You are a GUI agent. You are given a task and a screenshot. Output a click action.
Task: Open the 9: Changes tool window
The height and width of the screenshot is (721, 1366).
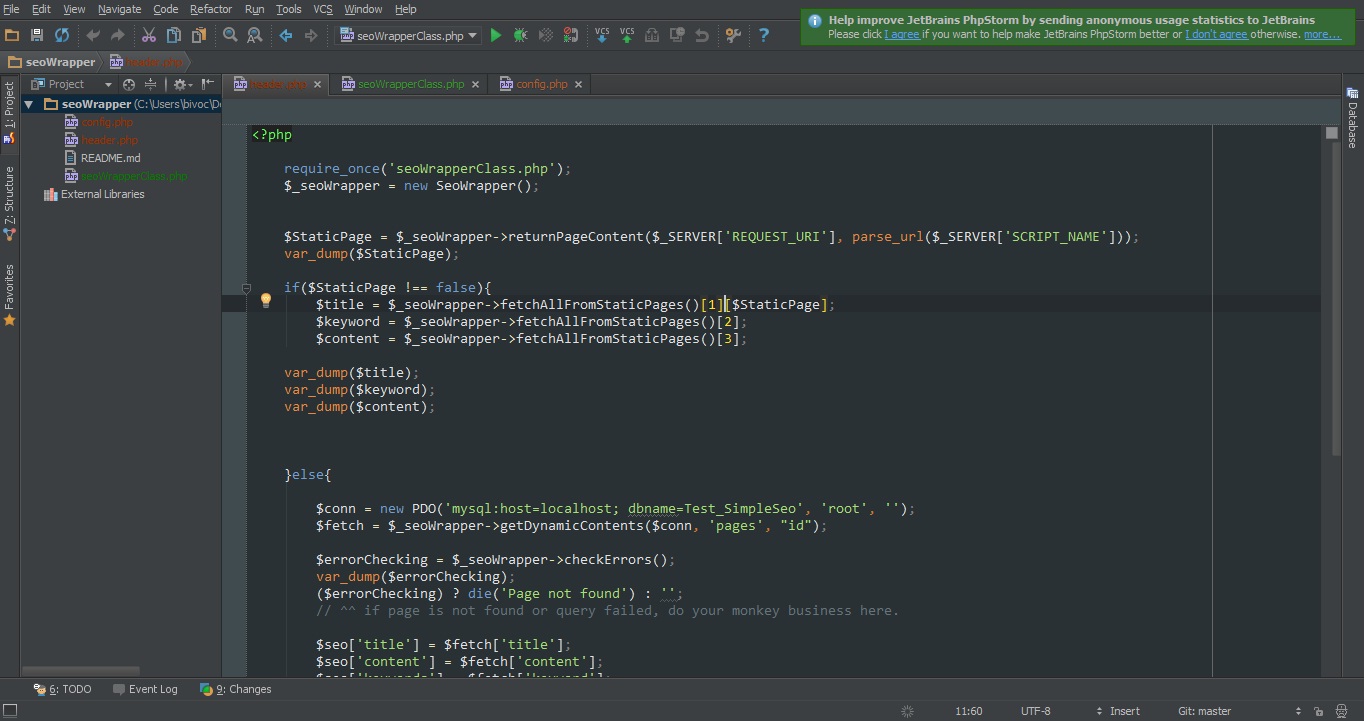click(236, 689)
